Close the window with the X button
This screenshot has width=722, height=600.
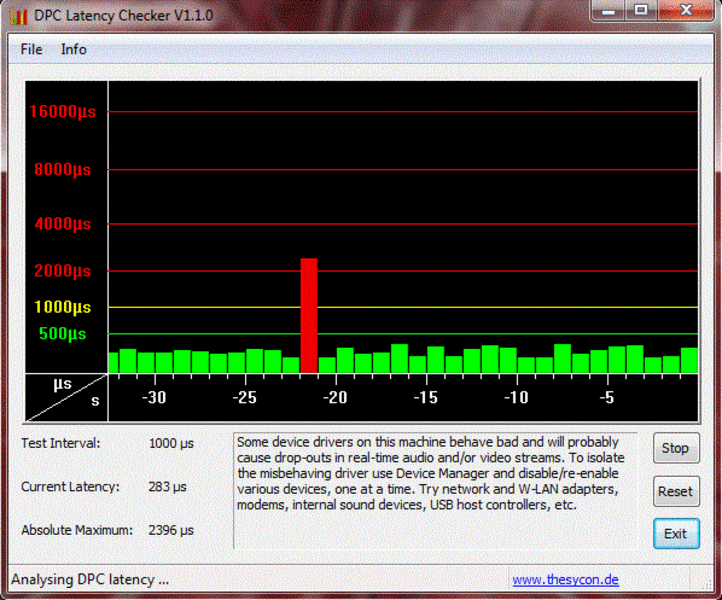tap(686, 10)
